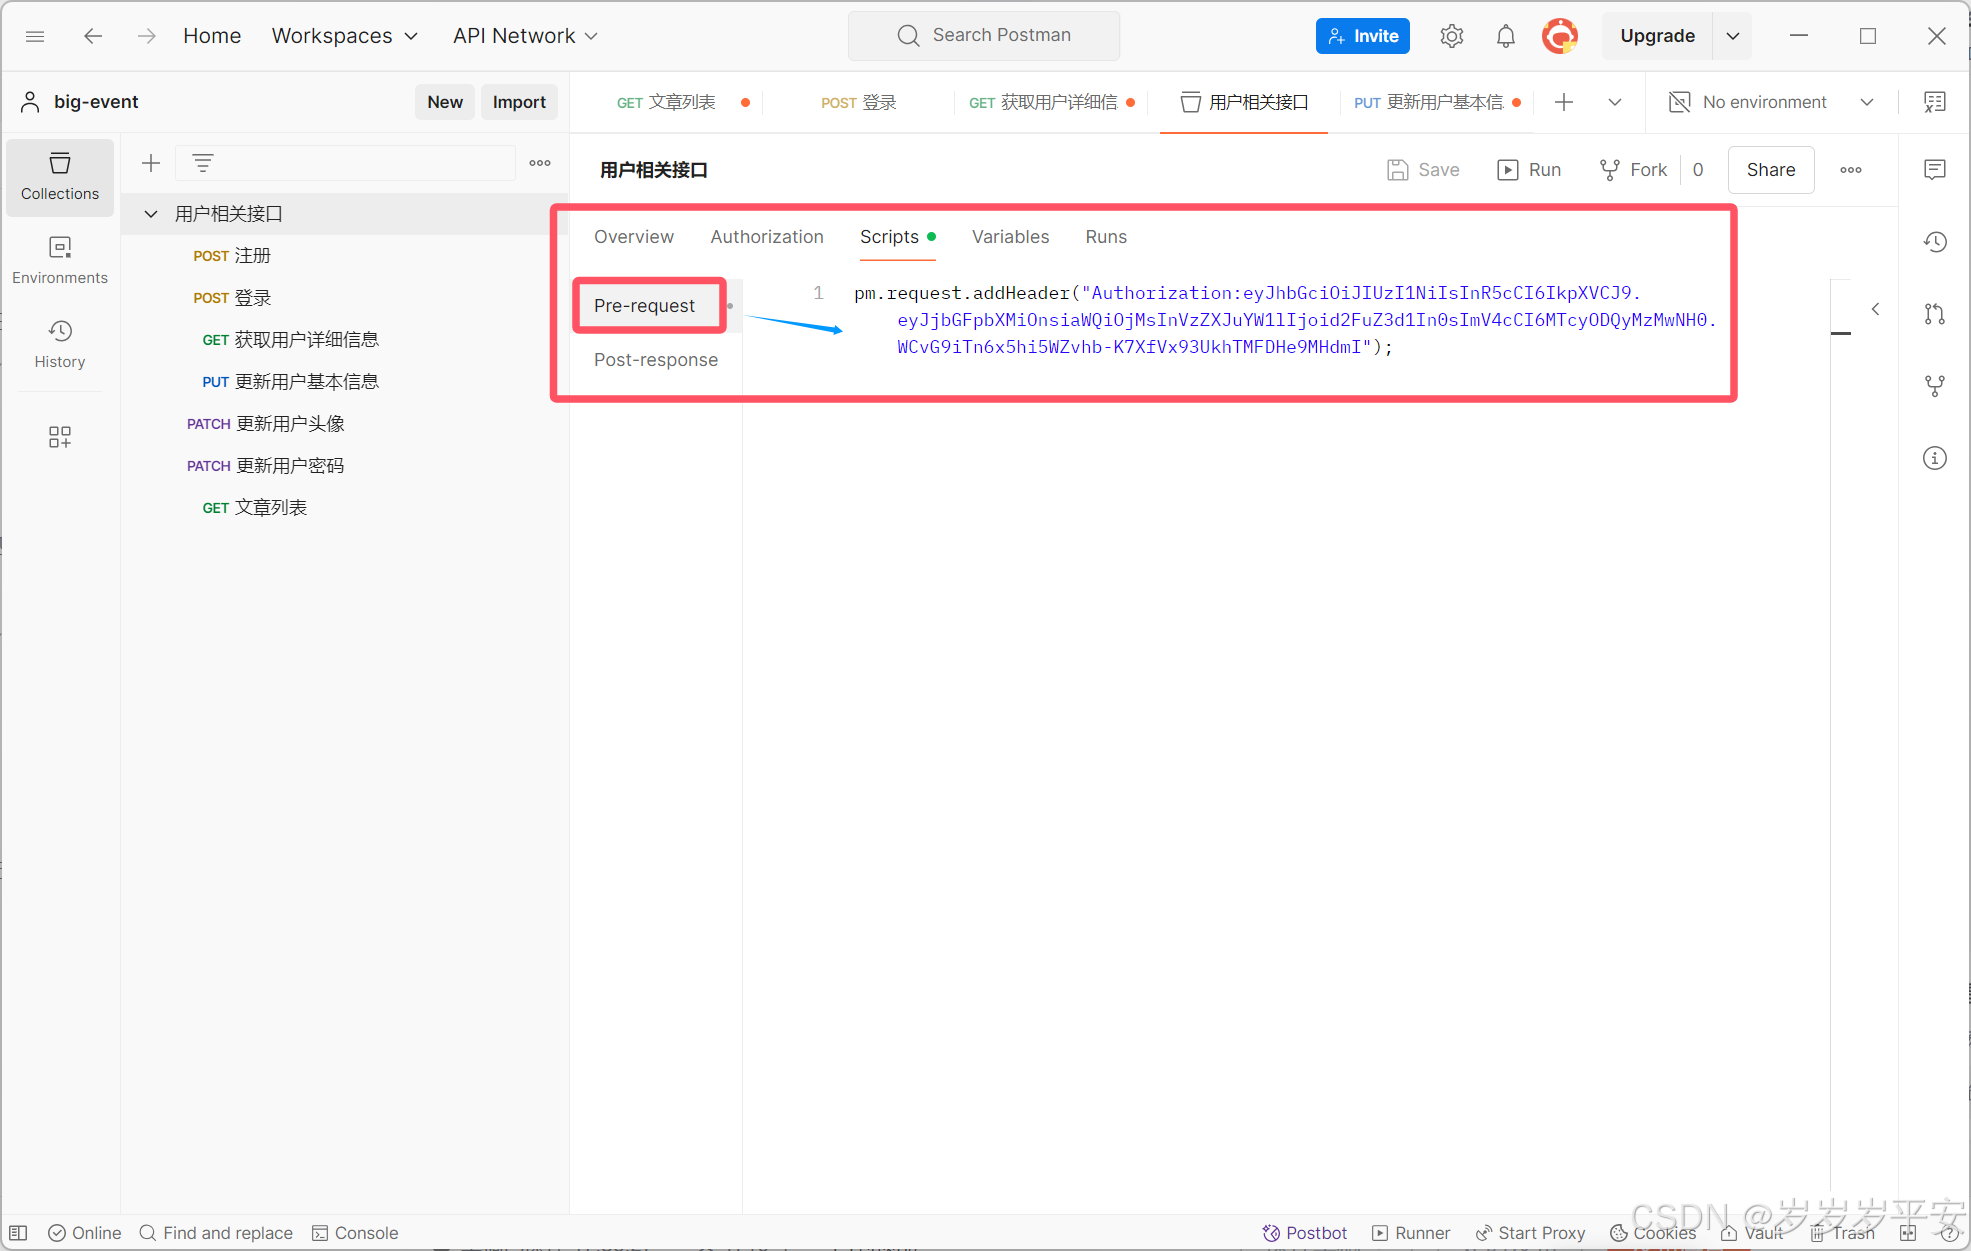Open History in the sidebar
This screenshot has height=1251, width=1971.
click(60, 345)
